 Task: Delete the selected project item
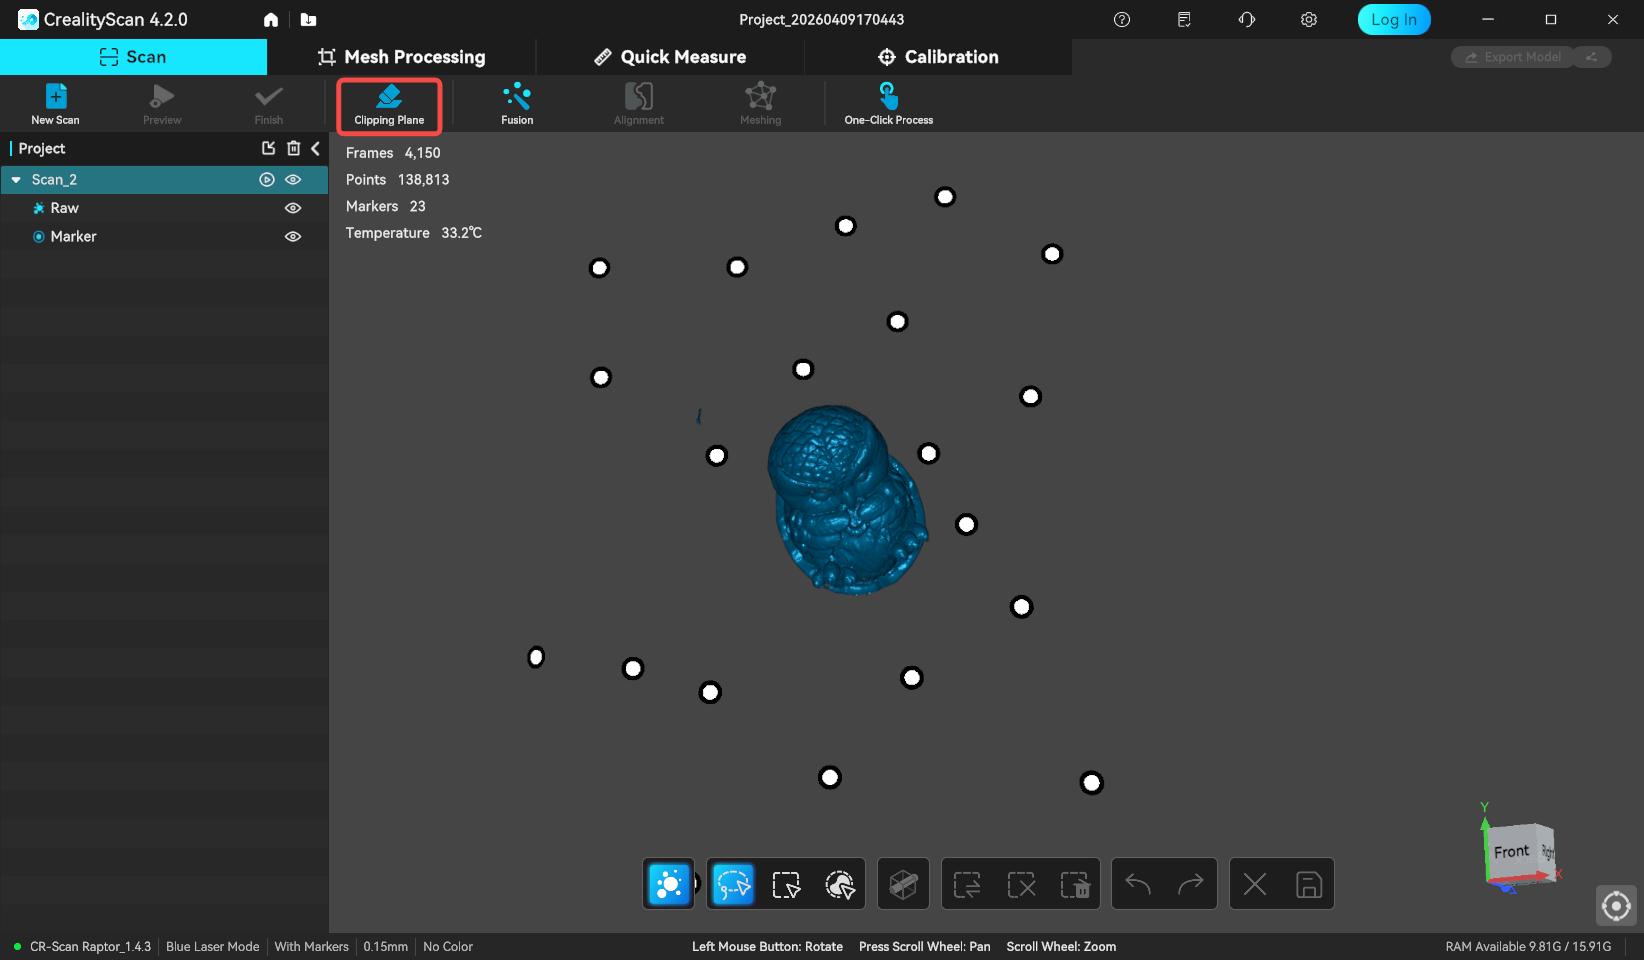293,148
